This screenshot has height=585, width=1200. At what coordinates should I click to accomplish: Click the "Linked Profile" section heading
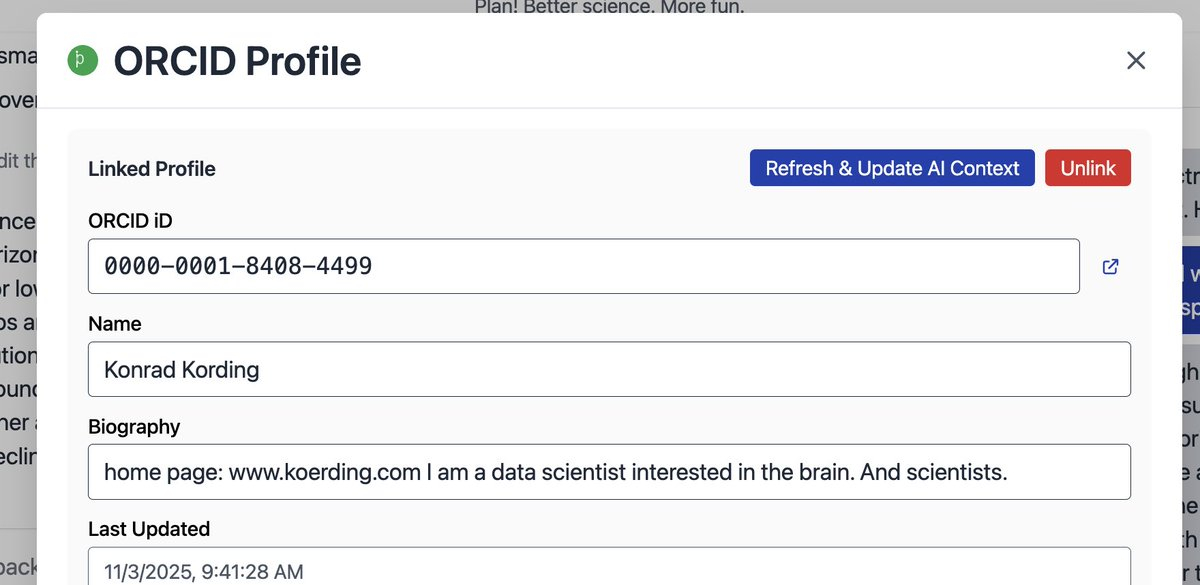(x=152, y=169)
